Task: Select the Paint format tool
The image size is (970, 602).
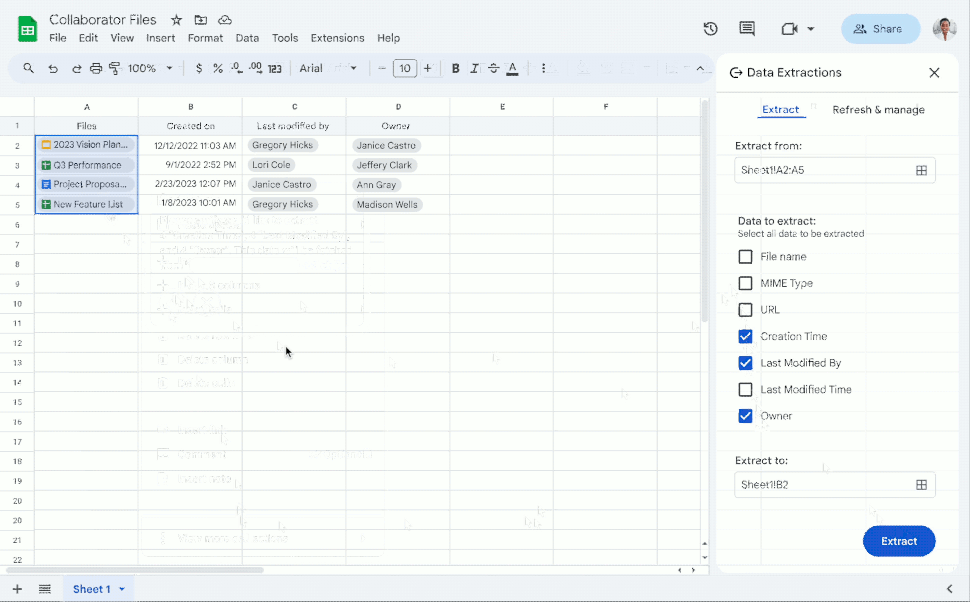Action: click(113, 68)
